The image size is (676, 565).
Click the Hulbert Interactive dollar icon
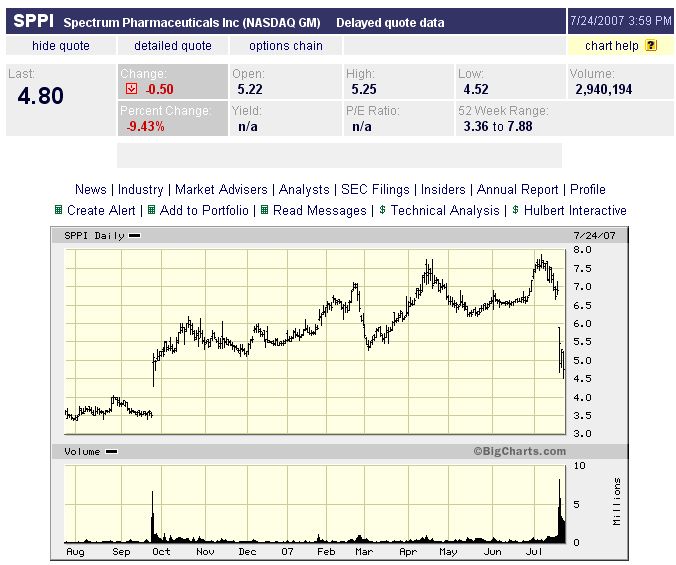[515, 210]
